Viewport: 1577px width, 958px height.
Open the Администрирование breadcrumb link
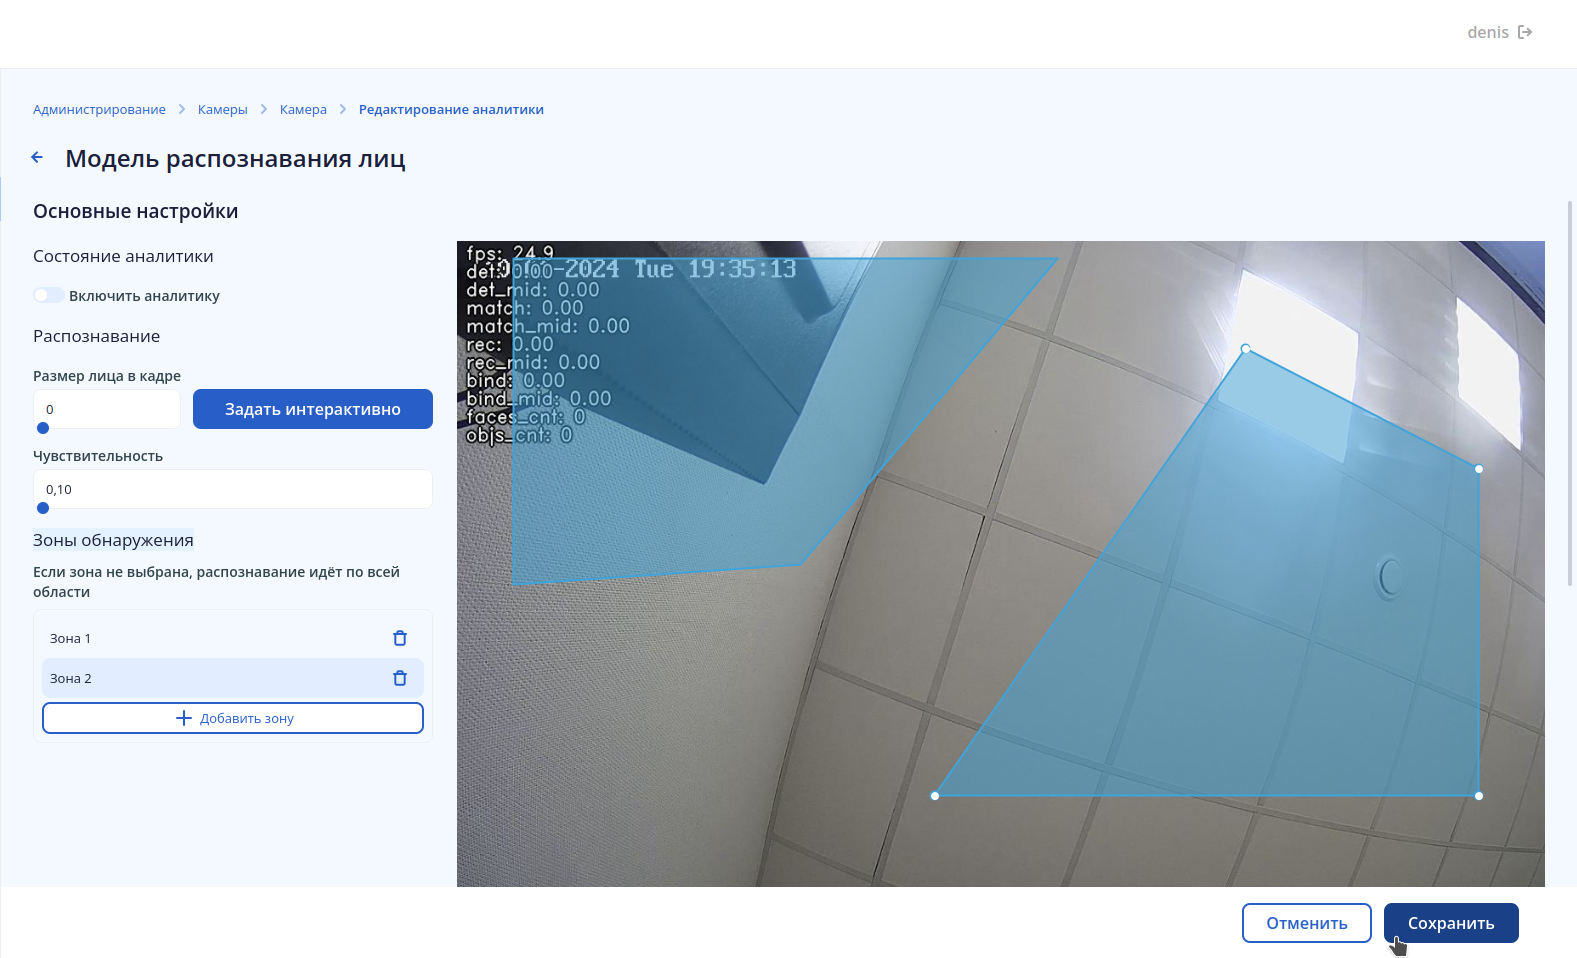(x=99, y=110)
